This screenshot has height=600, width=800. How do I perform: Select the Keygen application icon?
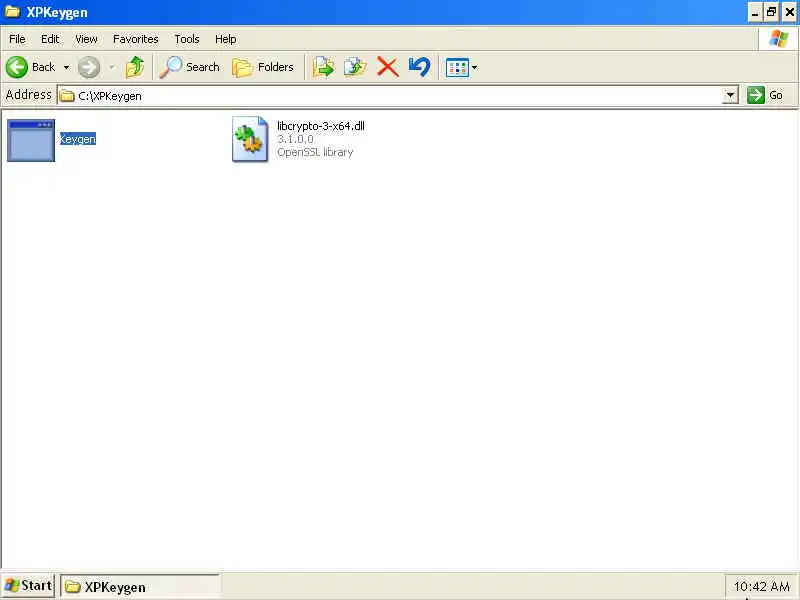point(31,140)
